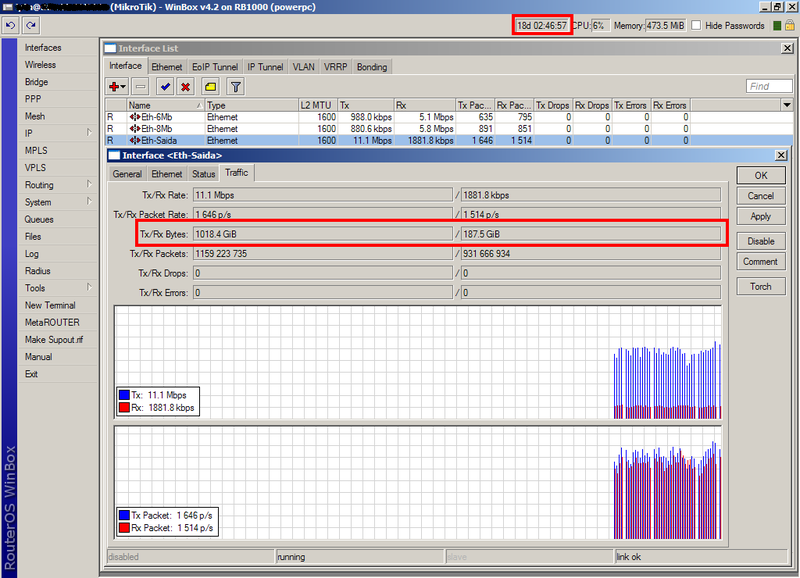Click the L2 MTU column header
The height and width of the screenshot is (578, 800).
tap(318, 105)
